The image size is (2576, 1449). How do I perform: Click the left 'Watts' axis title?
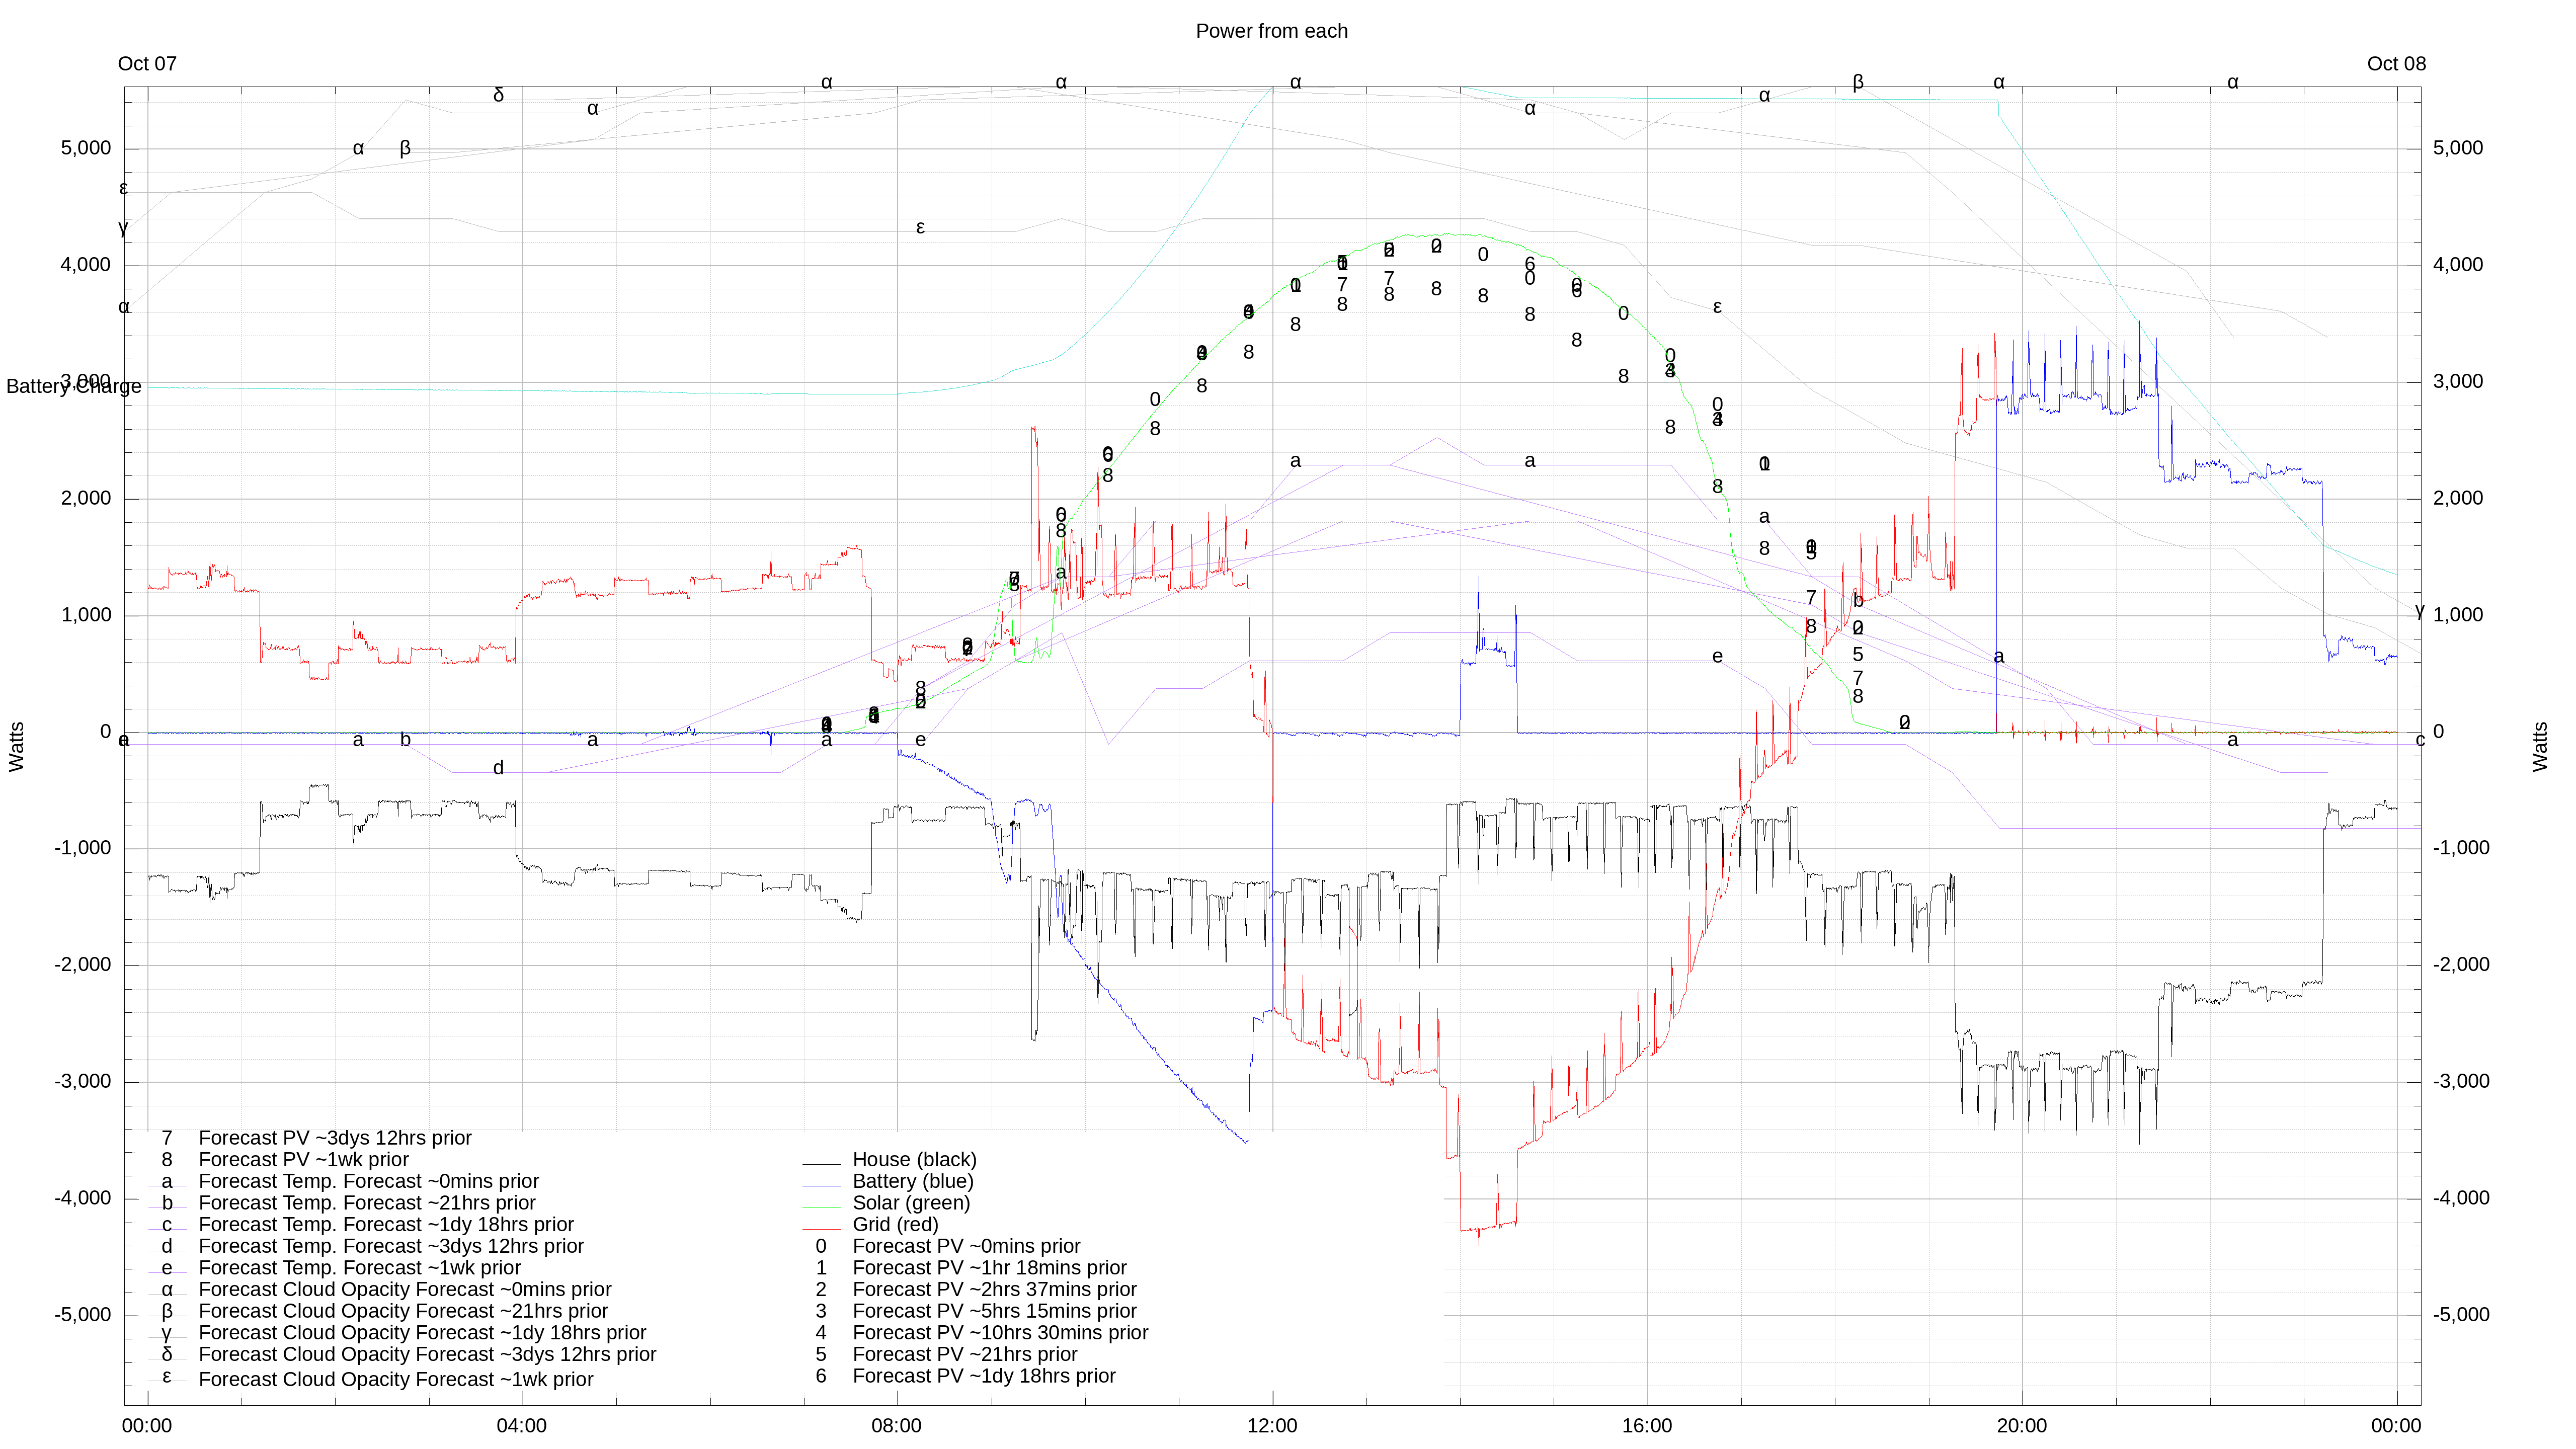coord(16,747)
